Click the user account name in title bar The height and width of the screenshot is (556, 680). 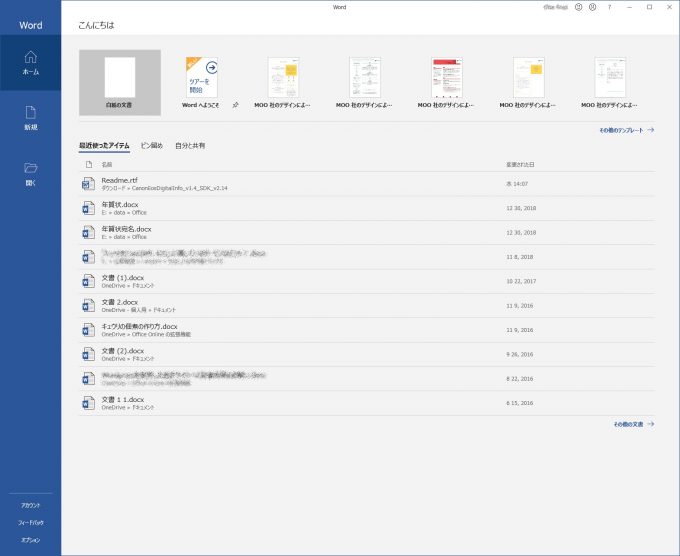point(556,7)
